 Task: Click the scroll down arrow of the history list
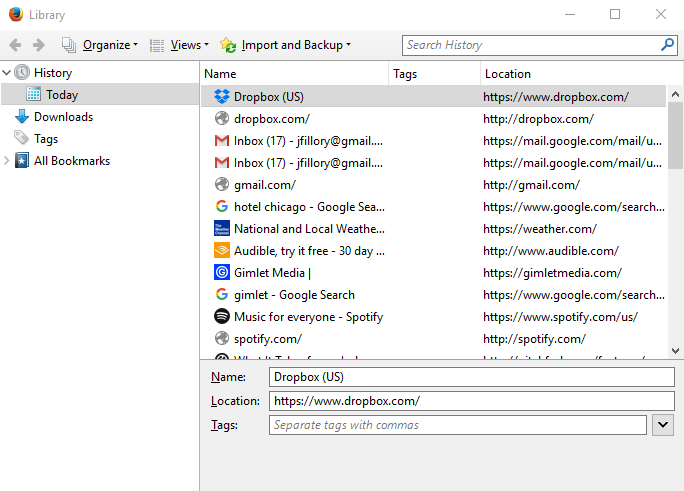click(x=676, y=350)
